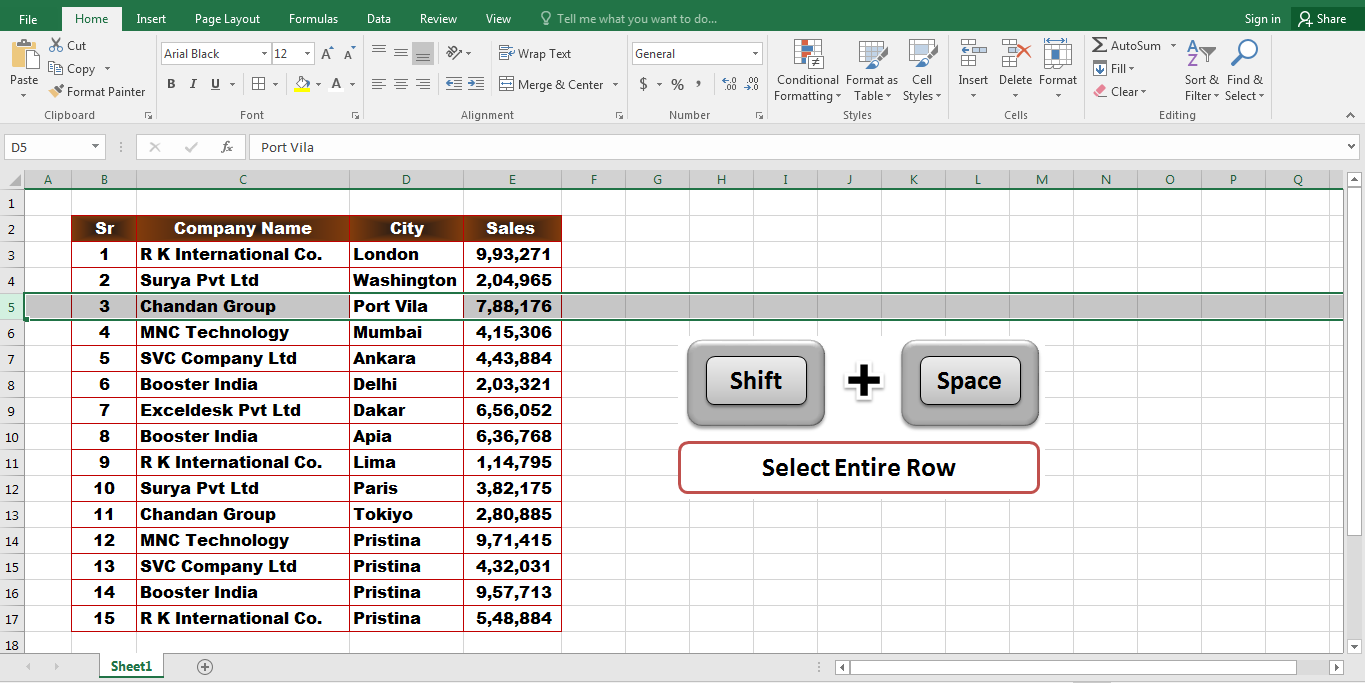The image size is (1365, 683).
Task: Click the AutoSum sigma icon
Action: (1100, 46)
